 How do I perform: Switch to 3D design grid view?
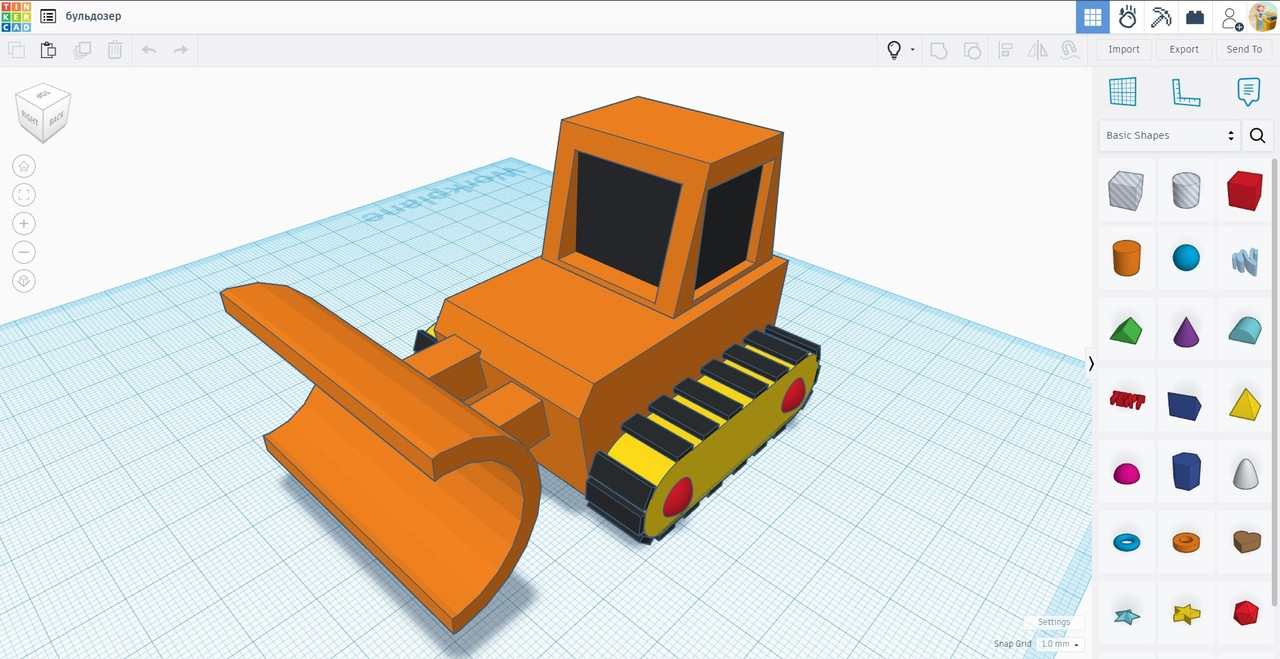(x=1093, y=17)
